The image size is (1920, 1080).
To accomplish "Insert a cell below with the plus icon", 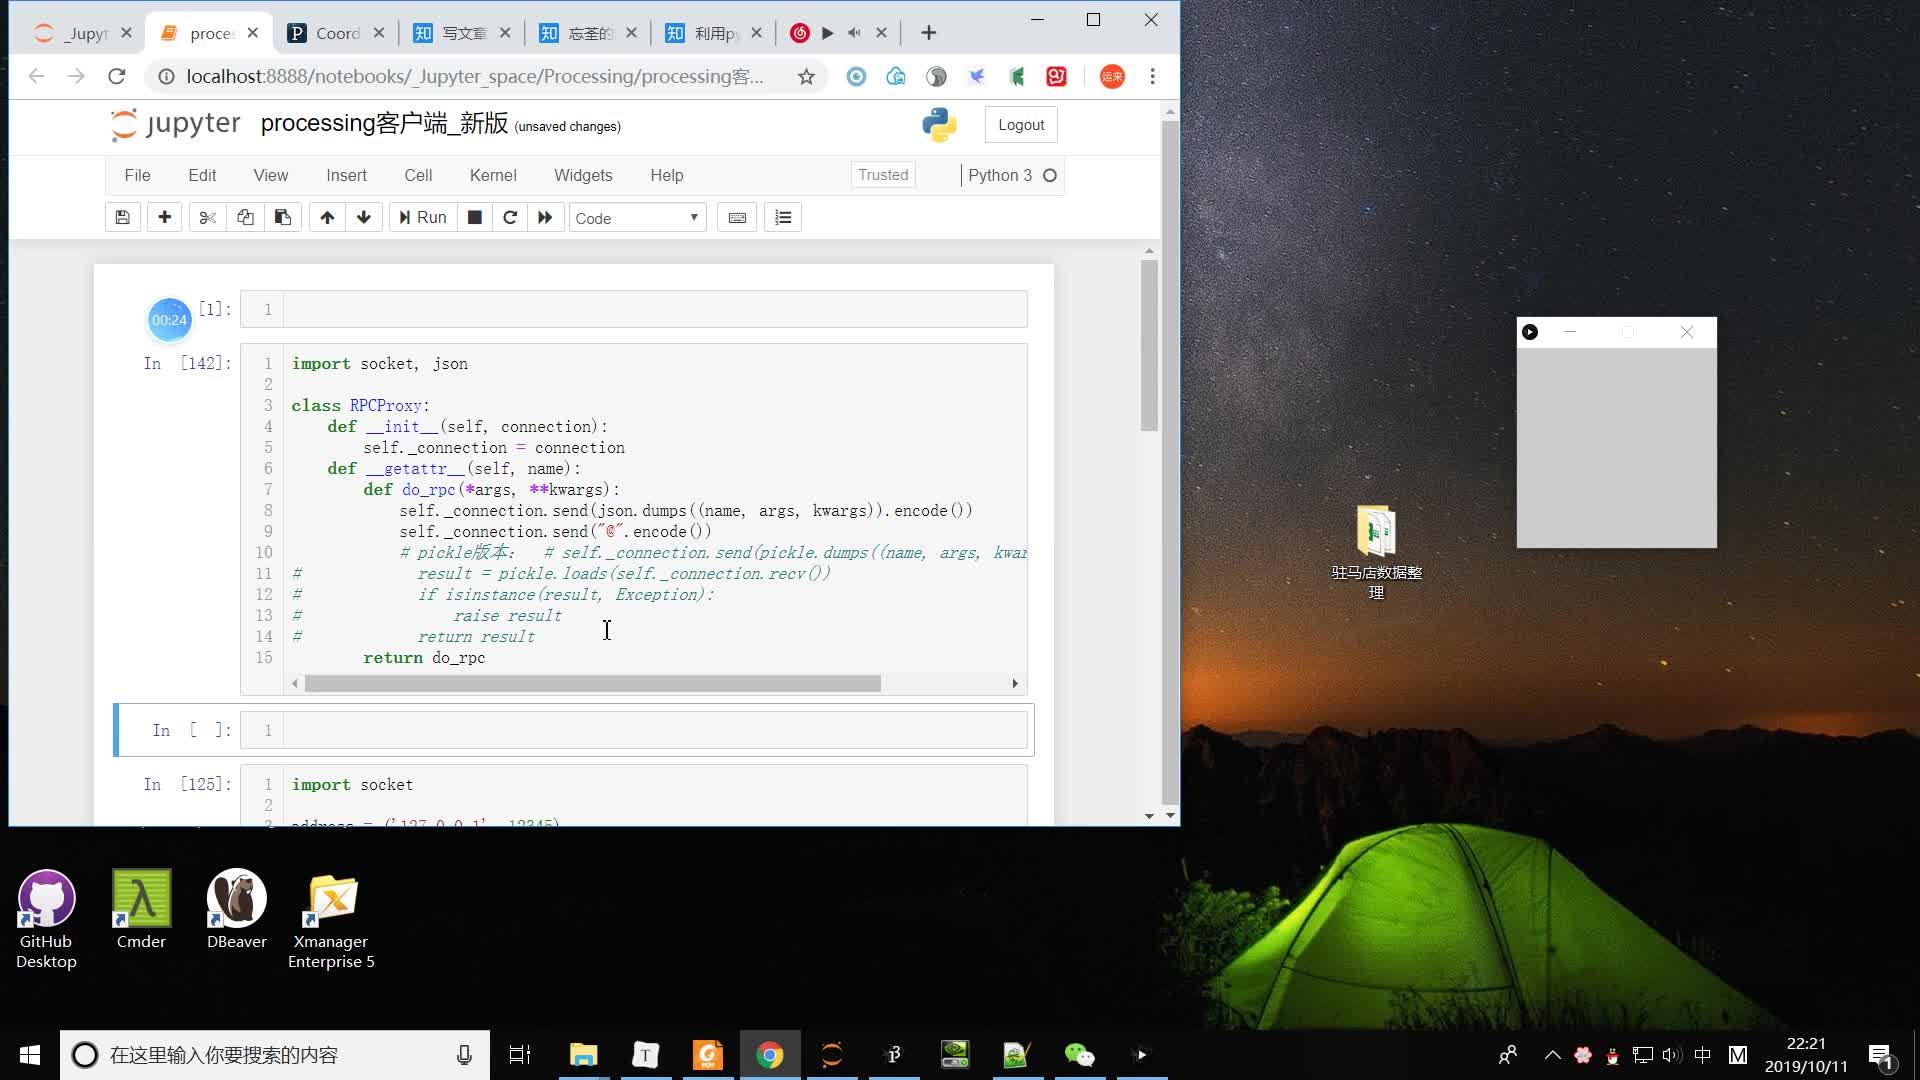I will point(164,217).
